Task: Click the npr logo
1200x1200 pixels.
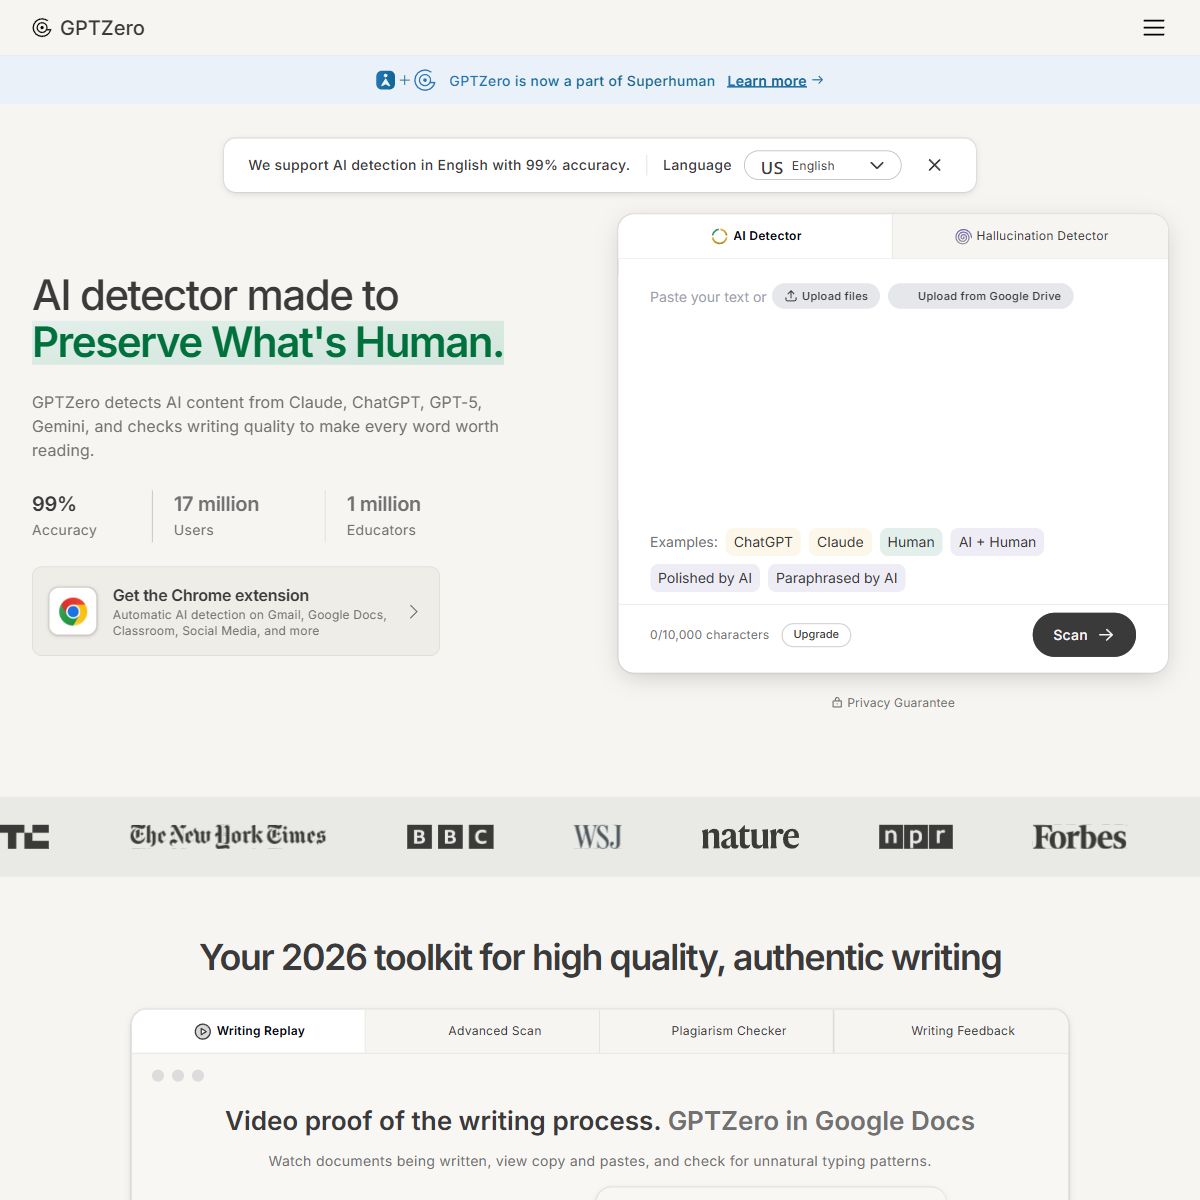Action: (916, 837)
